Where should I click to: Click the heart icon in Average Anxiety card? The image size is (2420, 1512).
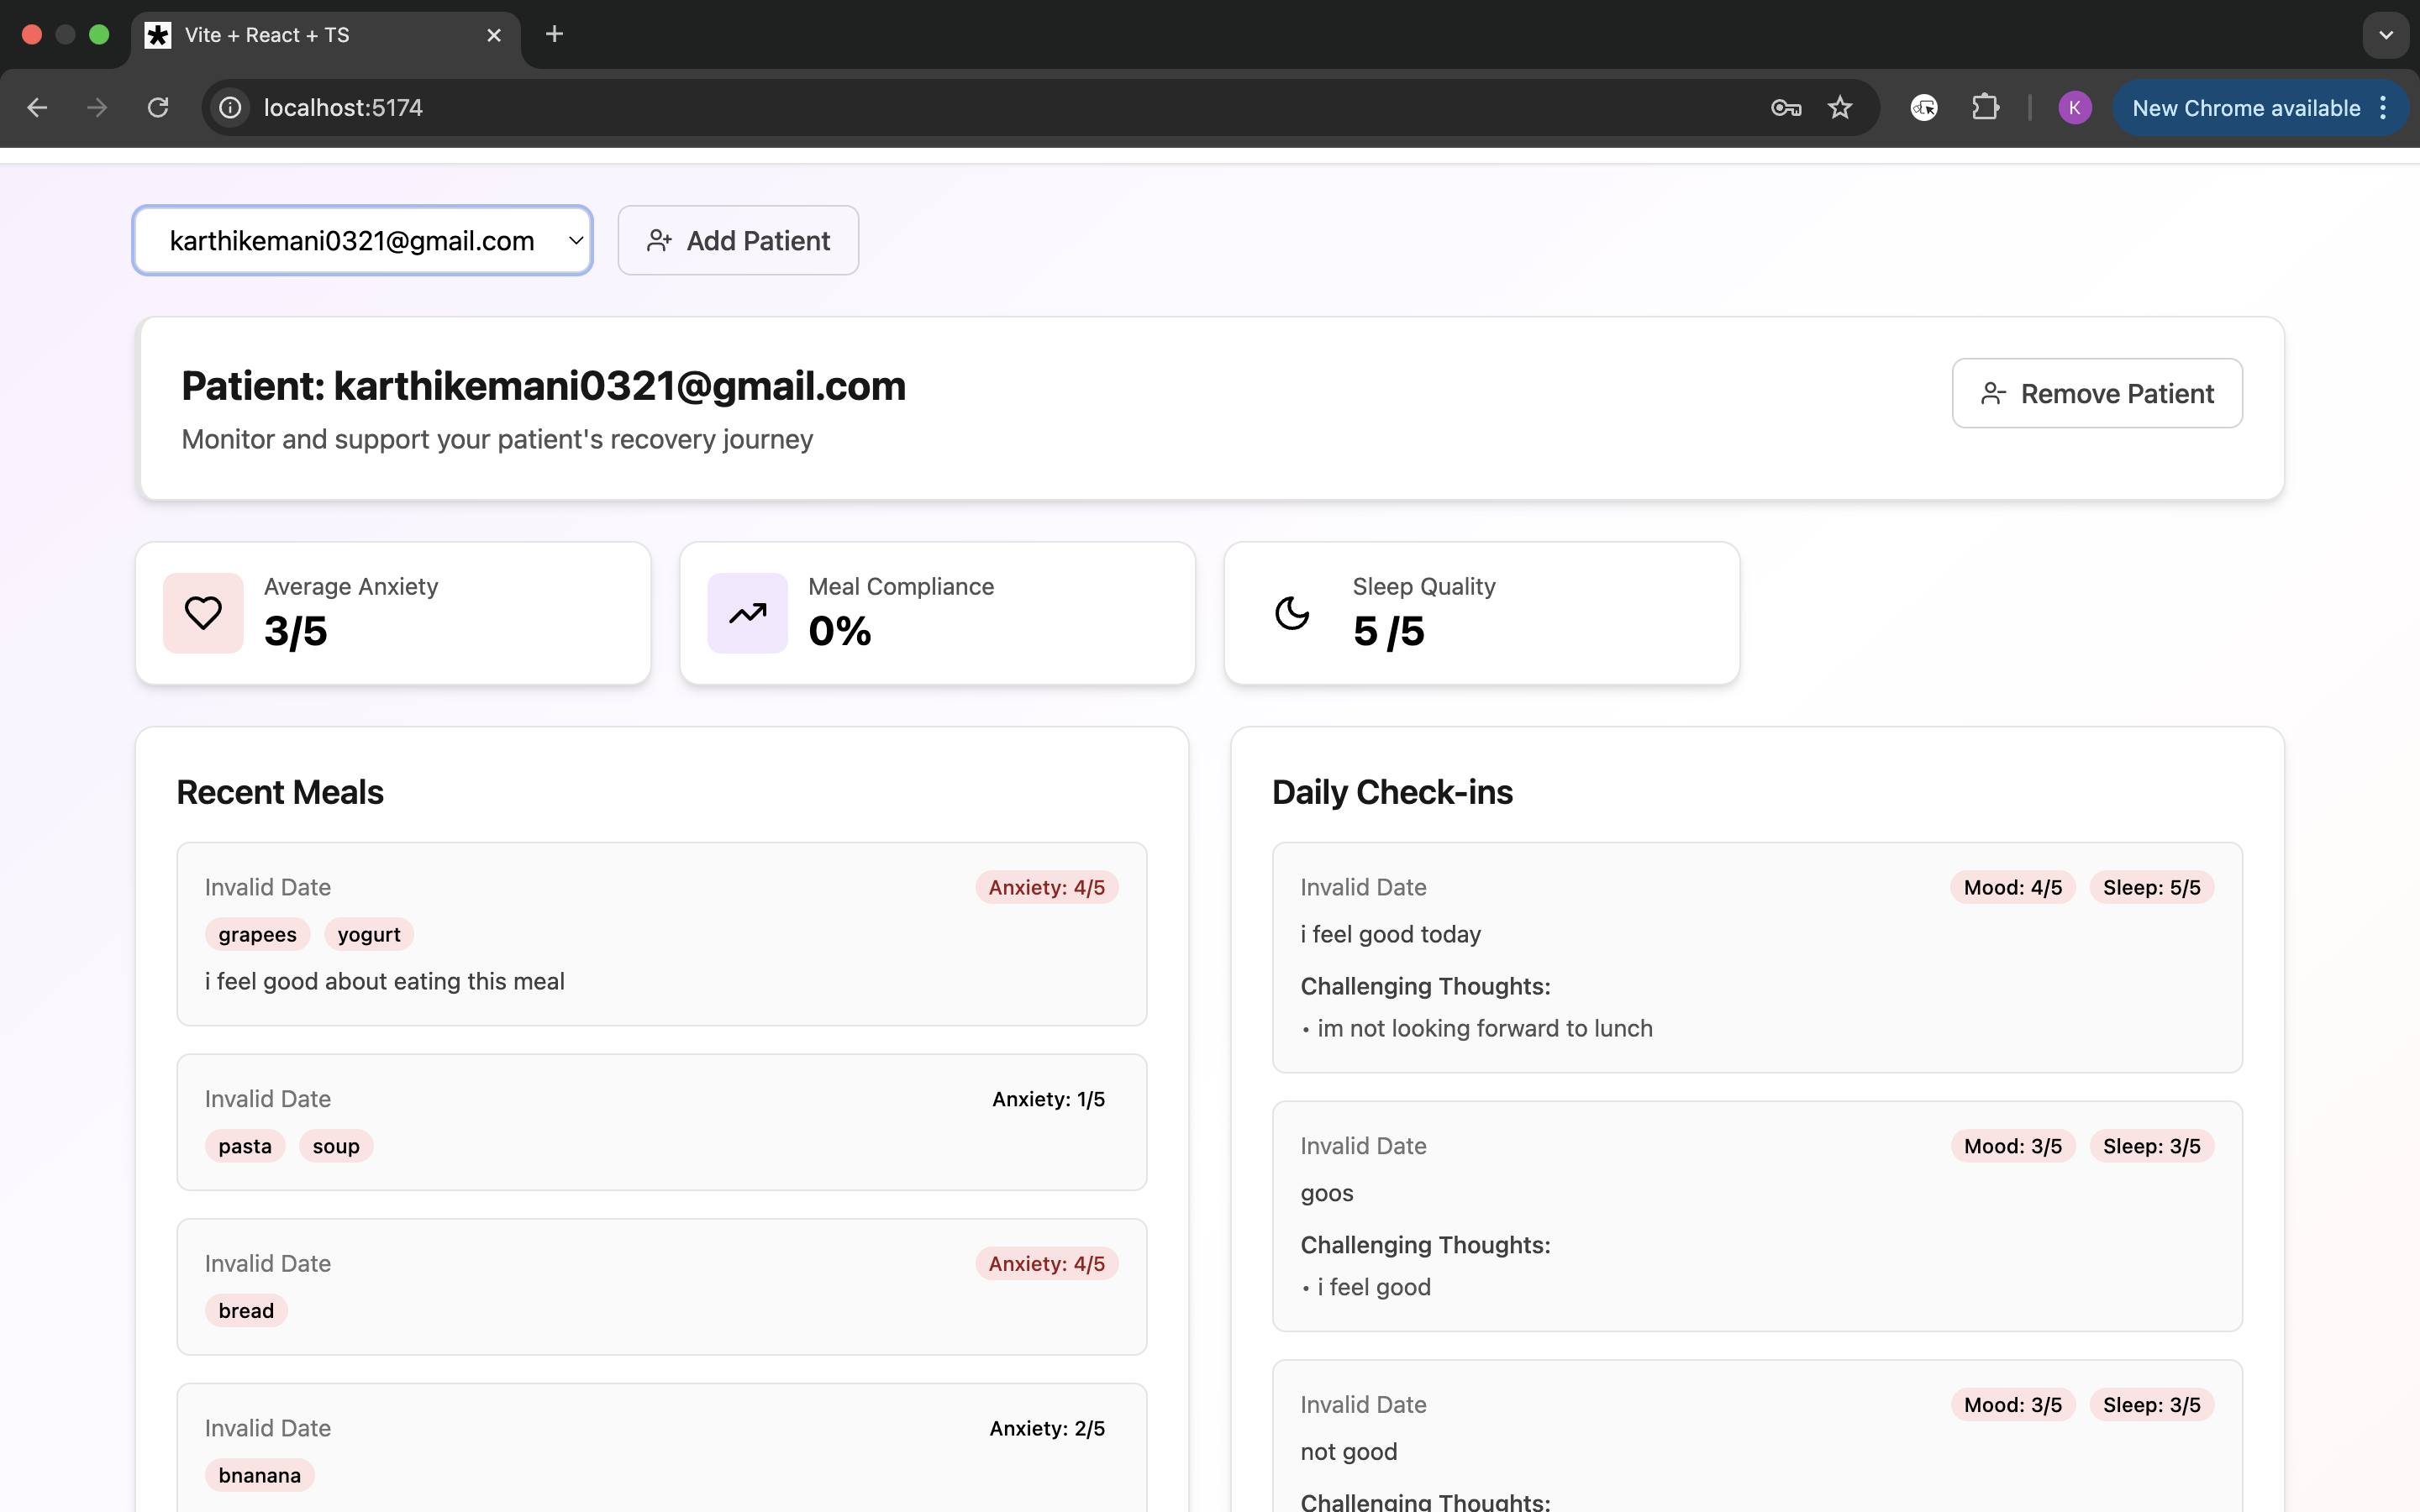(203, 613)
